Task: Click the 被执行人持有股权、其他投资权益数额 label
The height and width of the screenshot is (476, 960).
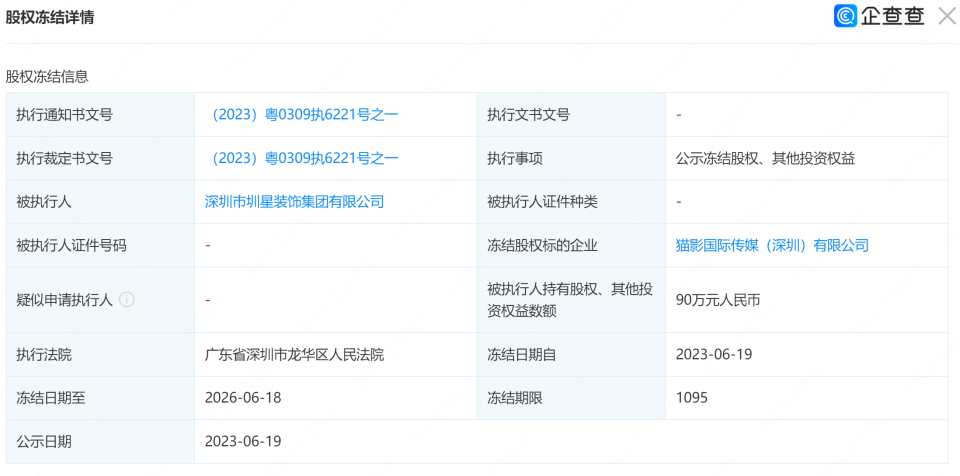Action: point(569,300)
